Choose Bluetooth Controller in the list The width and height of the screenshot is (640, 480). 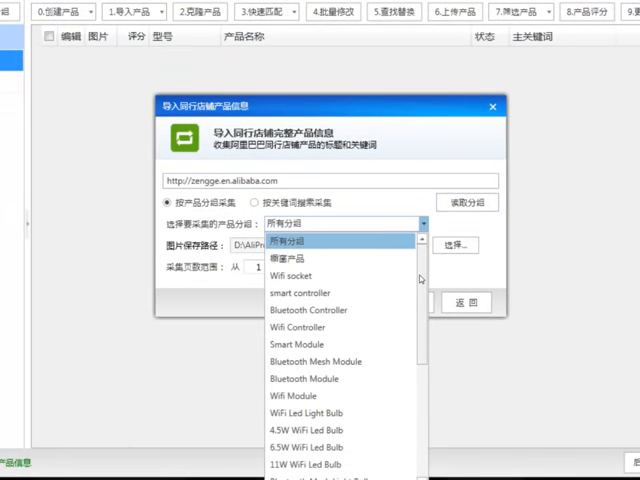pyautogui.click(x=340, y=310)
